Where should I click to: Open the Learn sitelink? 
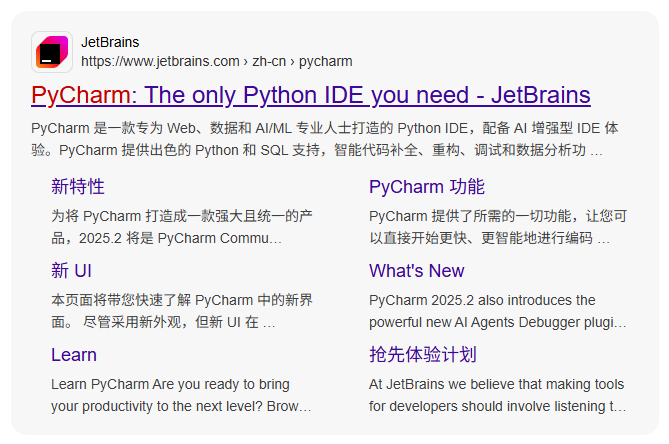tap(74, 354)
